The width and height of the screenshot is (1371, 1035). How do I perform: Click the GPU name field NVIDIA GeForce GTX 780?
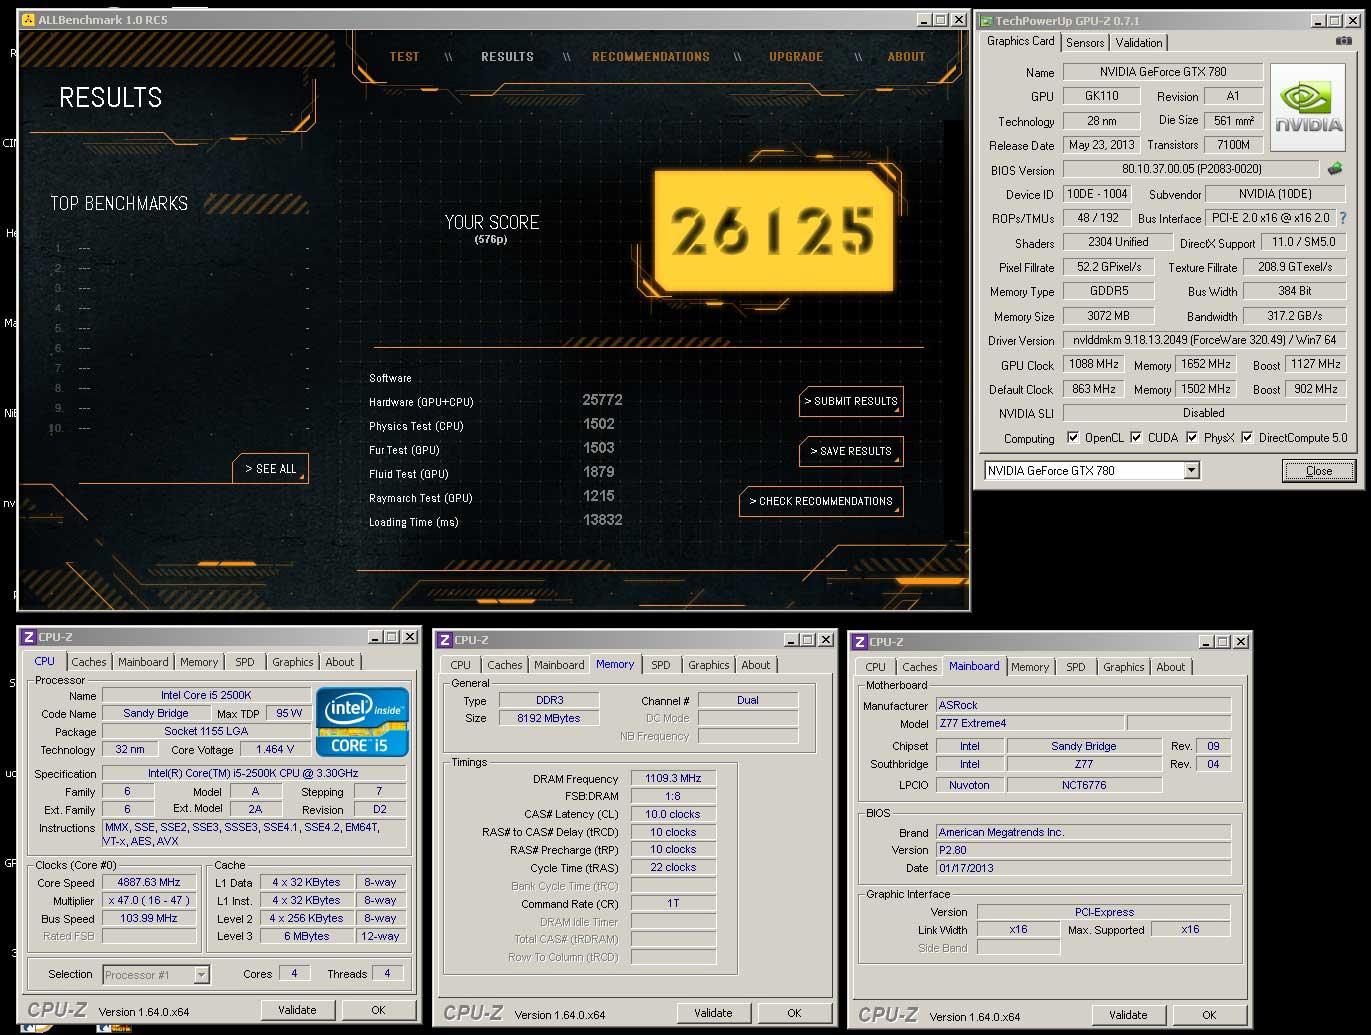[1163, 72]
